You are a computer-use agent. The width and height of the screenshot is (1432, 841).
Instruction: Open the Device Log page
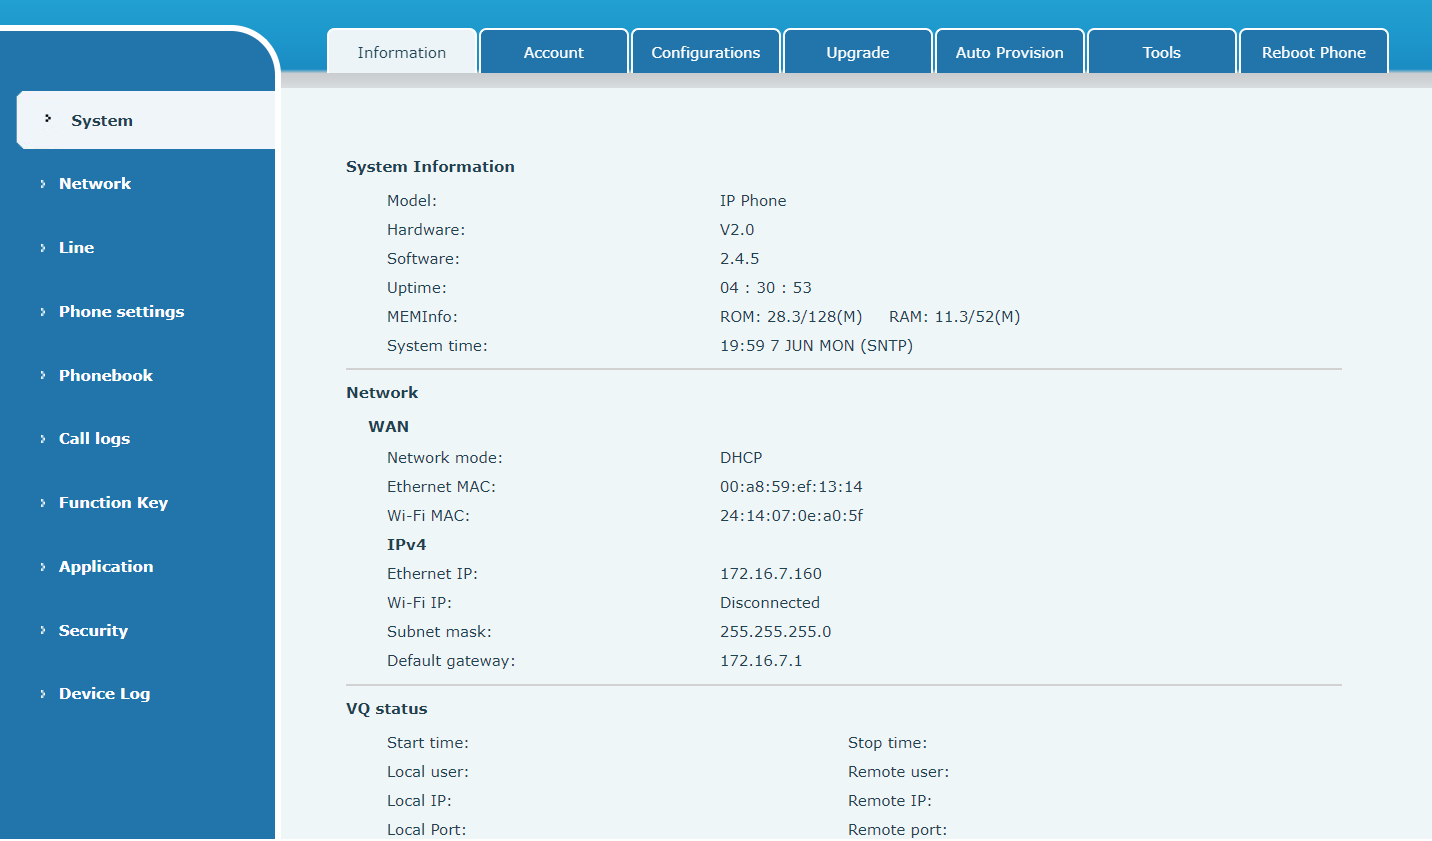[x=104, y=693]
